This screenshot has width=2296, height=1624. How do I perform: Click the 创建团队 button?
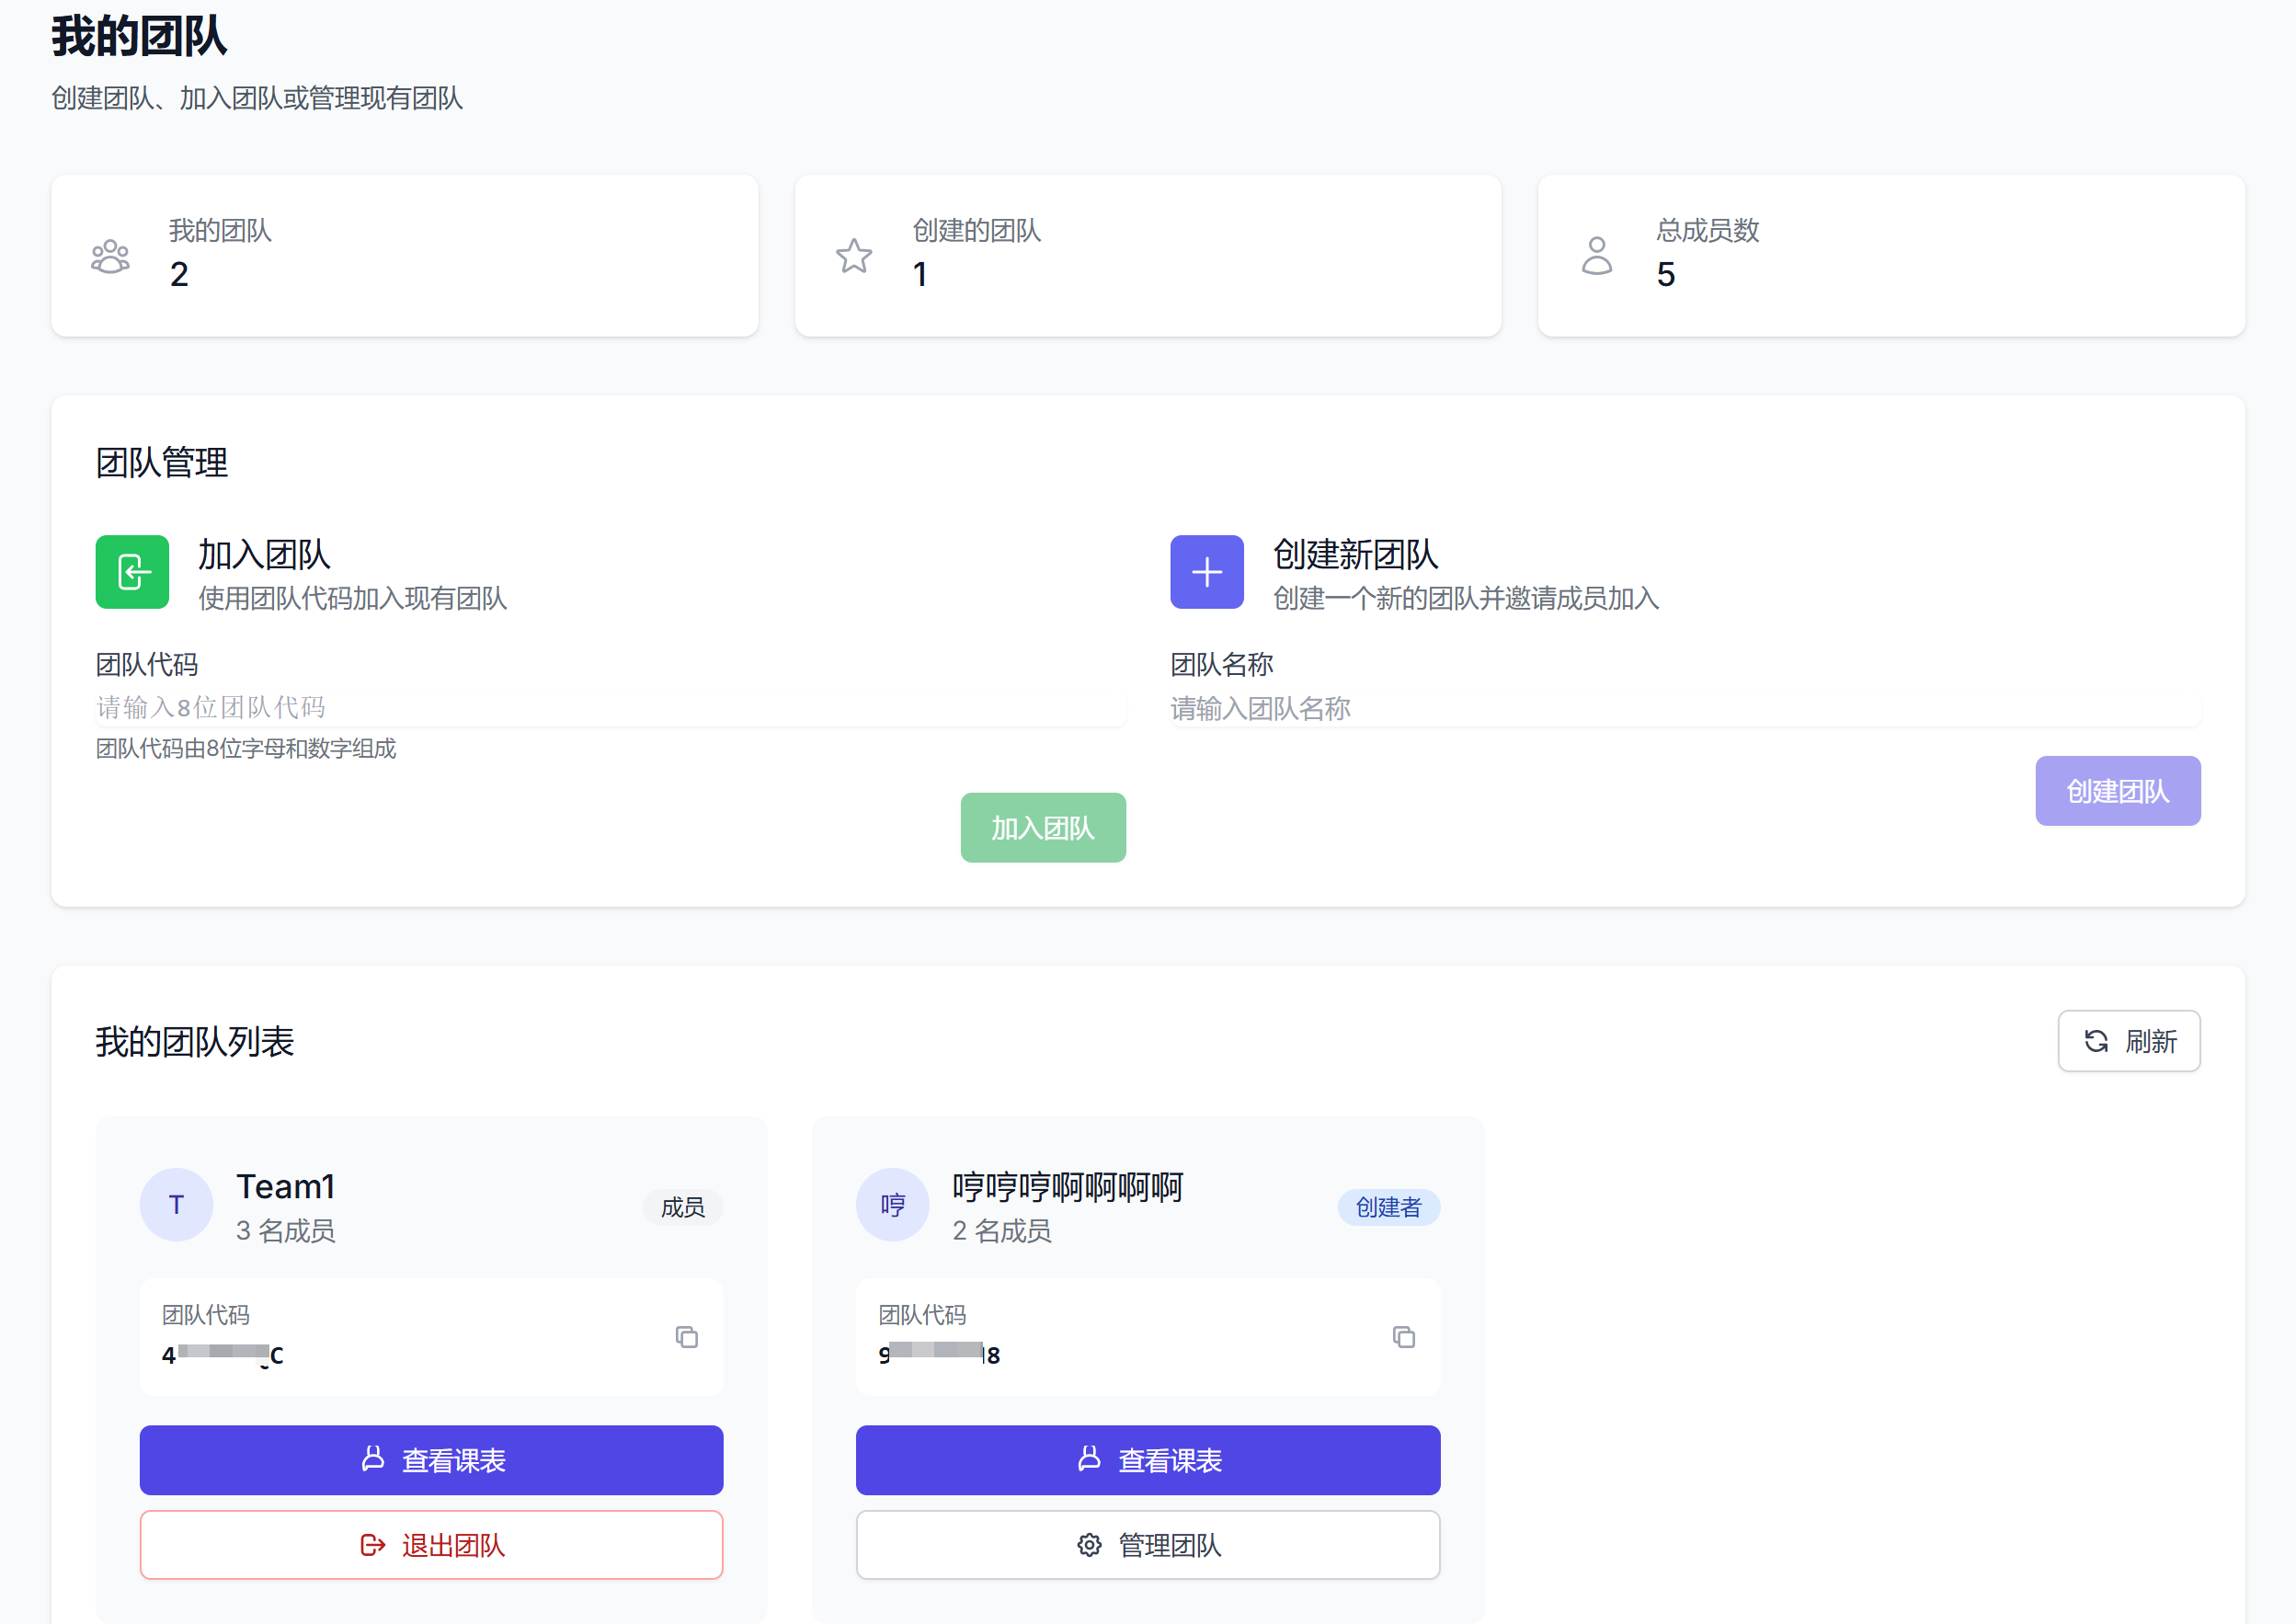tap(2117, 791)
